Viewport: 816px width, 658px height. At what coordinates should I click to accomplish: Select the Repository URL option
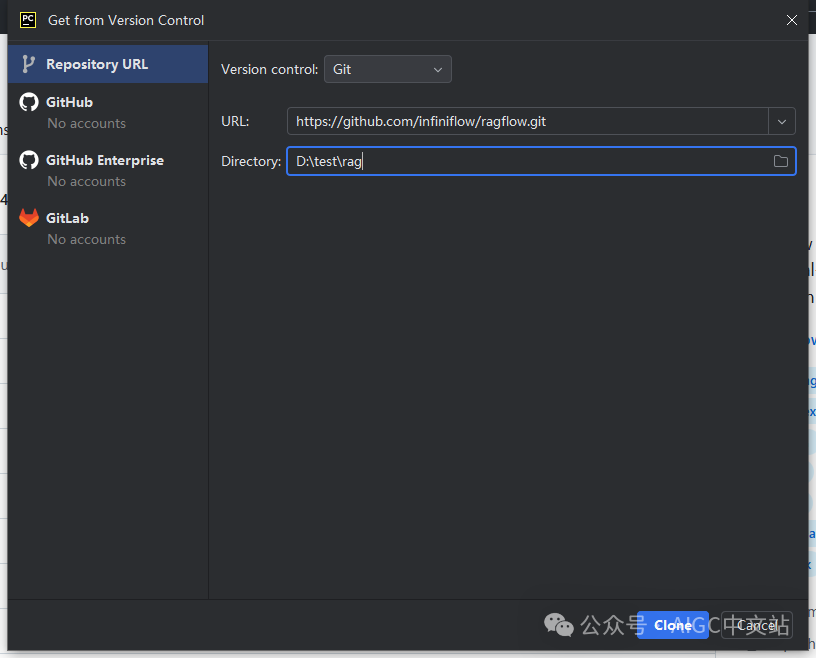click(x=108, y=64)
